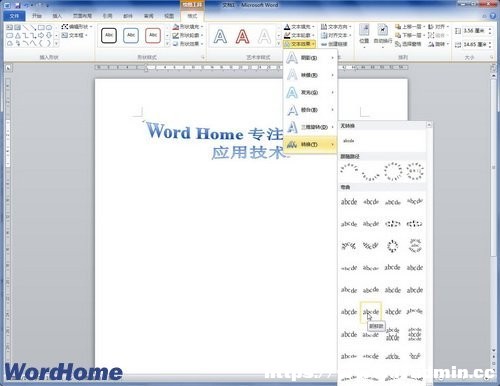Select the highlighted 转换 (Transform) menu item
Screen dimensions: 500x386
click(x=310, y=144)
